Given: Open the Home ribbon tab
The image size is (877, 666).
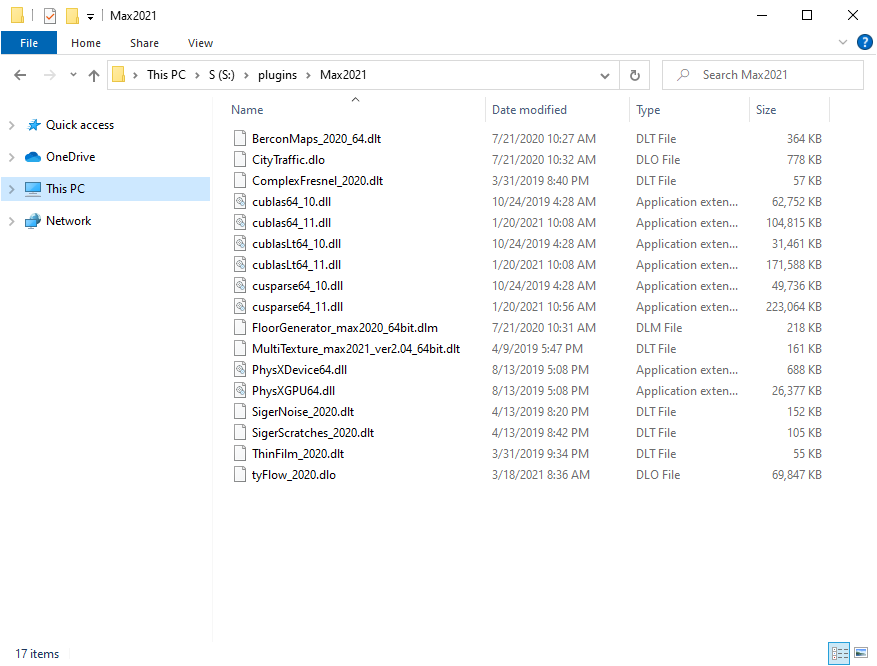Looking at the screenshot, I should tap(86, 43).
